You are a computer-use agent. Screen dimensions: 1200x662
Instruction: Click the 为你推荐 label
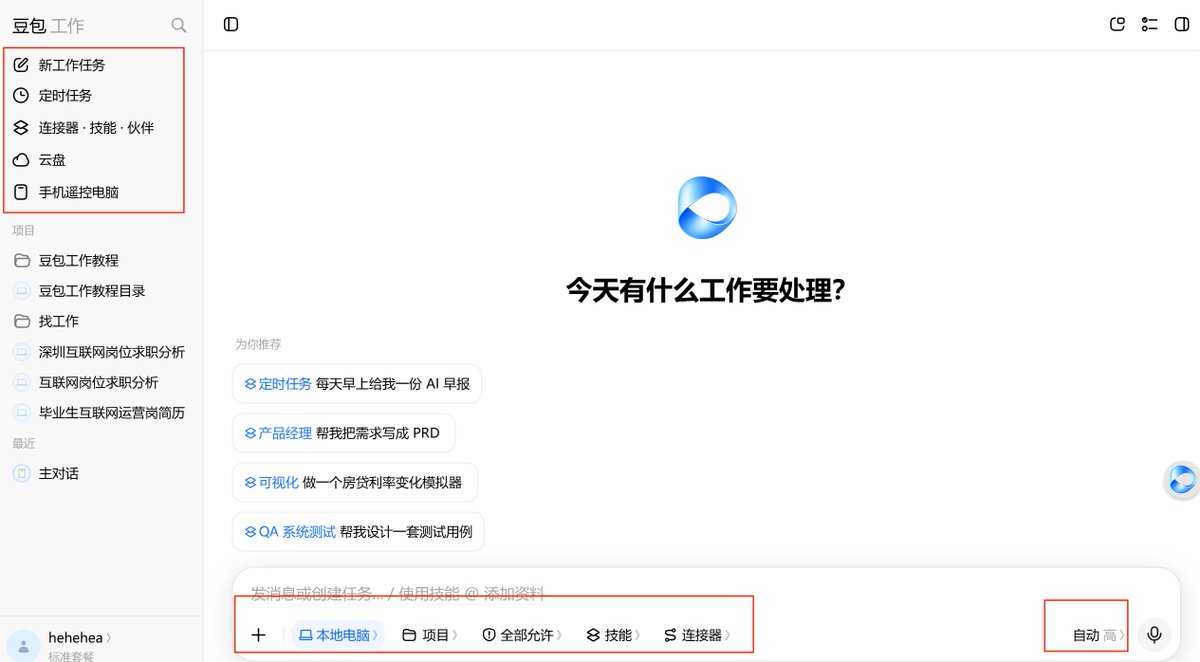coord(258,344)
